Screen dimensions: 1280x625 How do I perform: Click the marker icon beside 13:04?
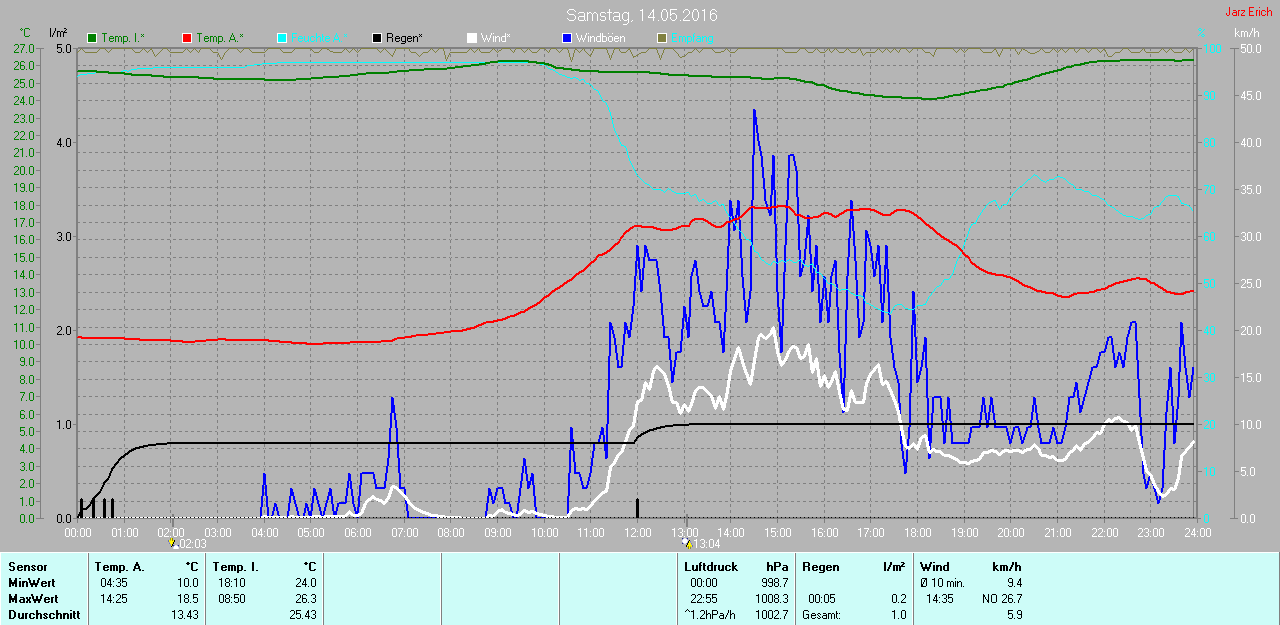click(x=686, y=543)
